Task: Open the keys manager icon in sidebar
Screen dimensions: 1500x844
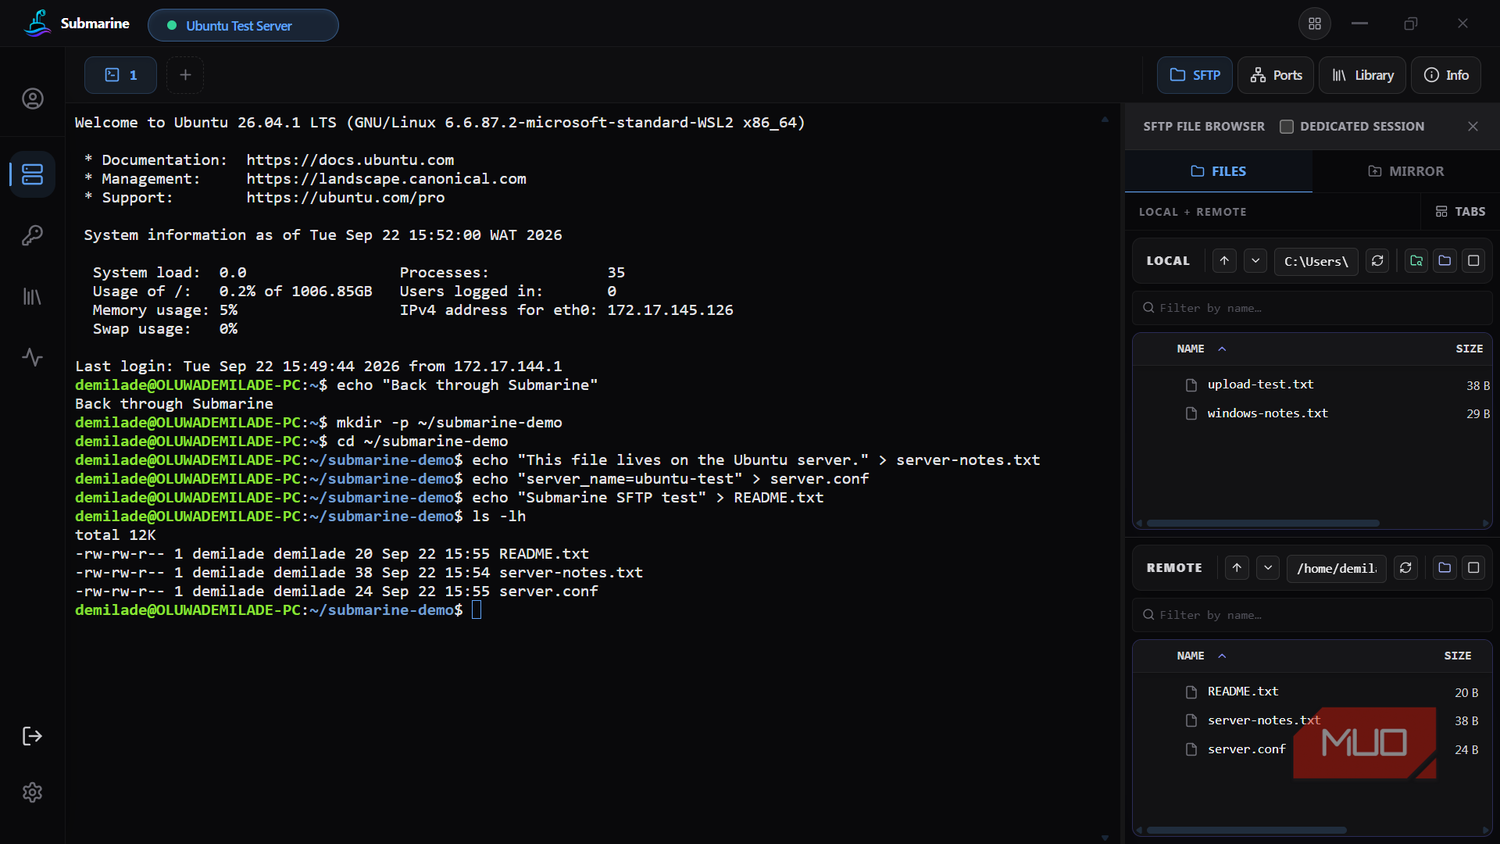Action: [33, 235]
